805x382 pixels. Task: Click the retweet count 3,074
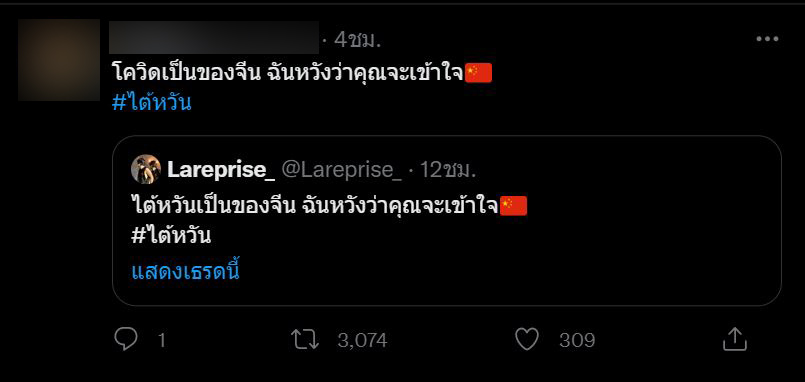tap(362, 340)
